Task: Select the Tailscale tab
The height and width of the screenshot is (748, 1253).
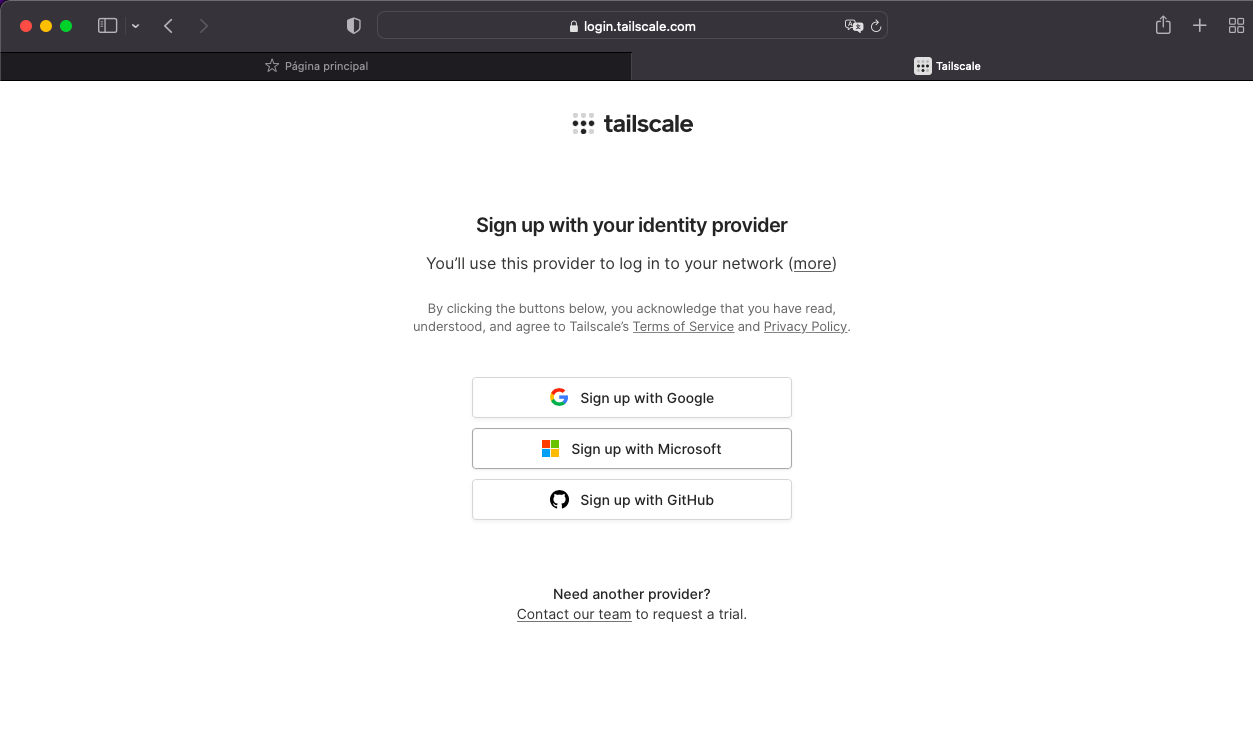Action: click(x=946, y=66)
